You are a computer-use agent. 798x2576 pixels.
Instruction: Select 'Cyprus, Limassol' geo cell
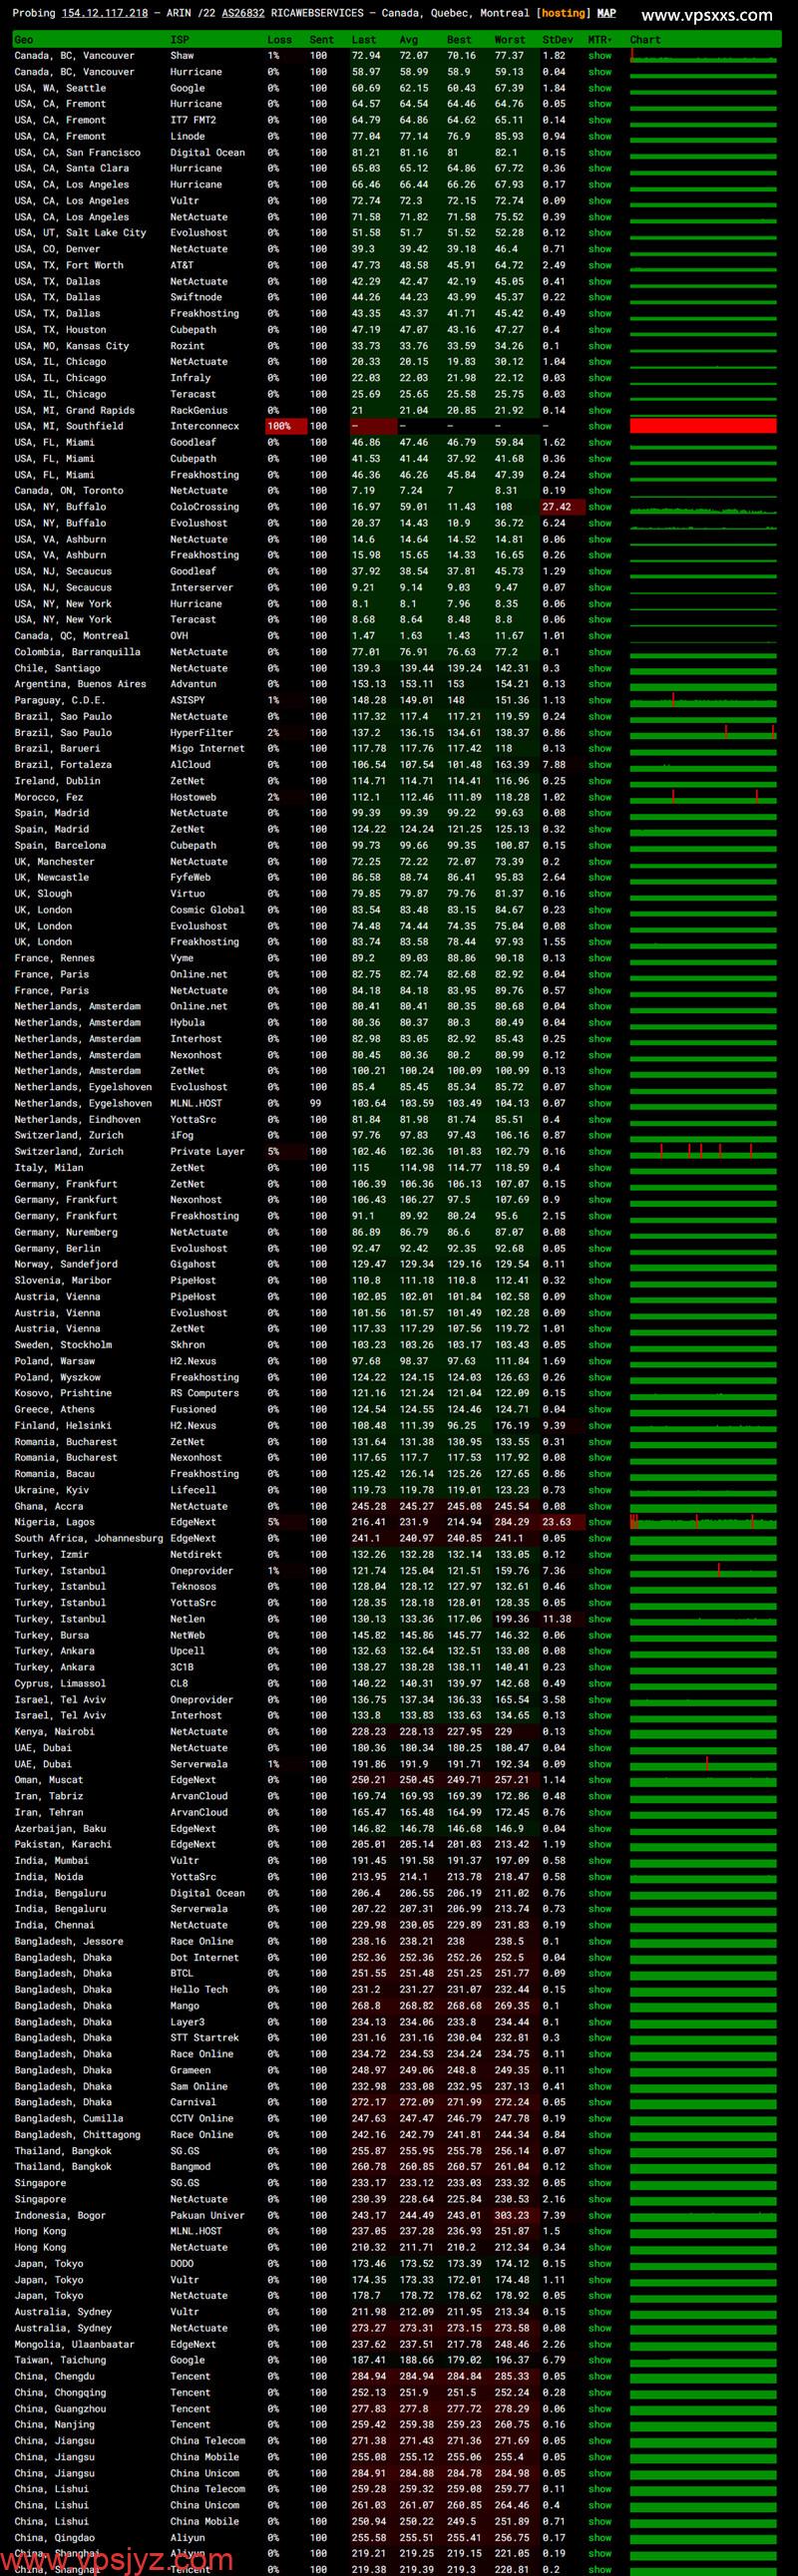coord(60,1683)
